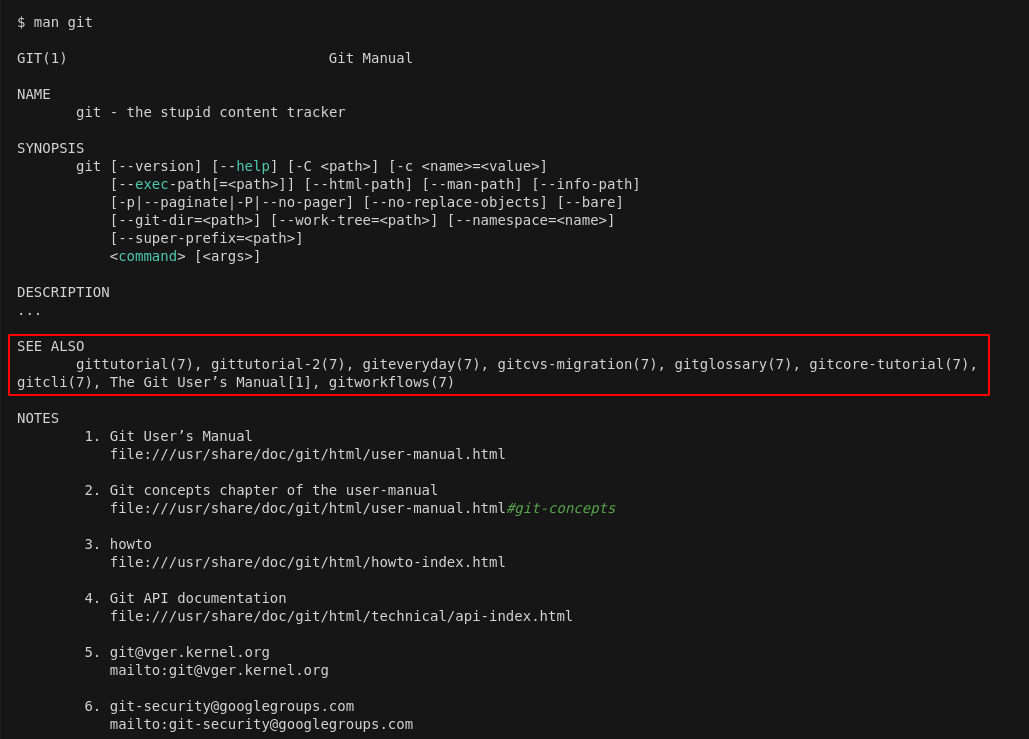Click the NAME section heading
Image resolution: width=1029 pixels, height=739 pixels.
tap(34, 95)
